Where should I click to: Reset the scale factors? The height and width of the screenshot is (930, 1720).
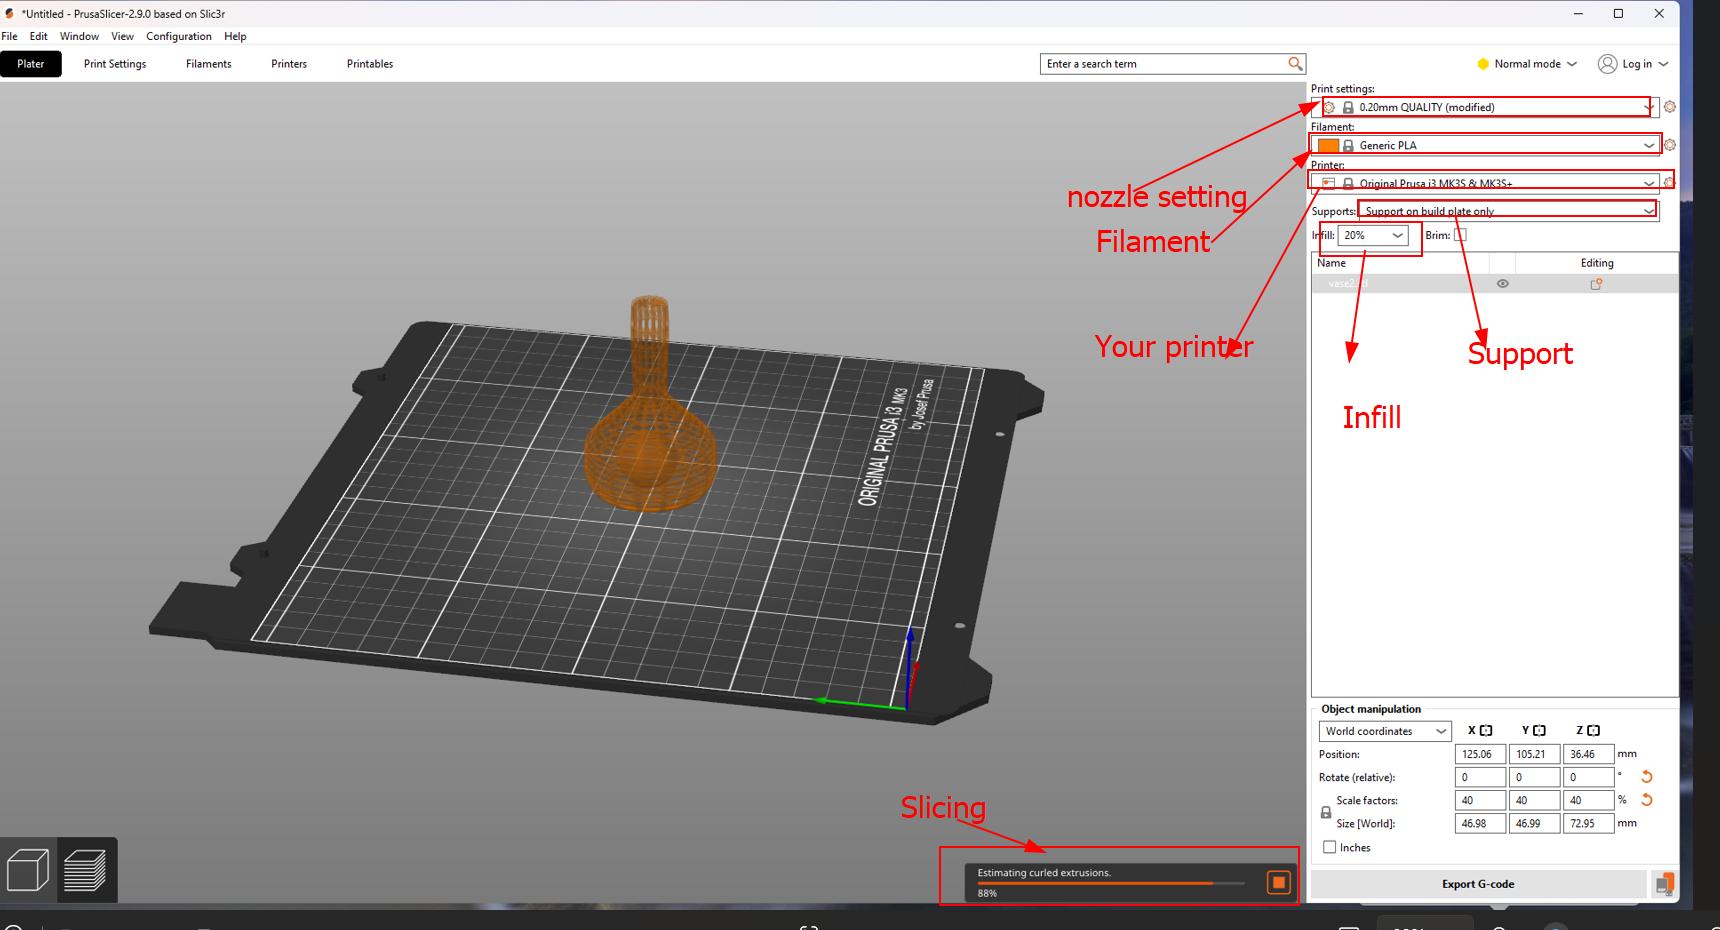(x=1646, y=800)
